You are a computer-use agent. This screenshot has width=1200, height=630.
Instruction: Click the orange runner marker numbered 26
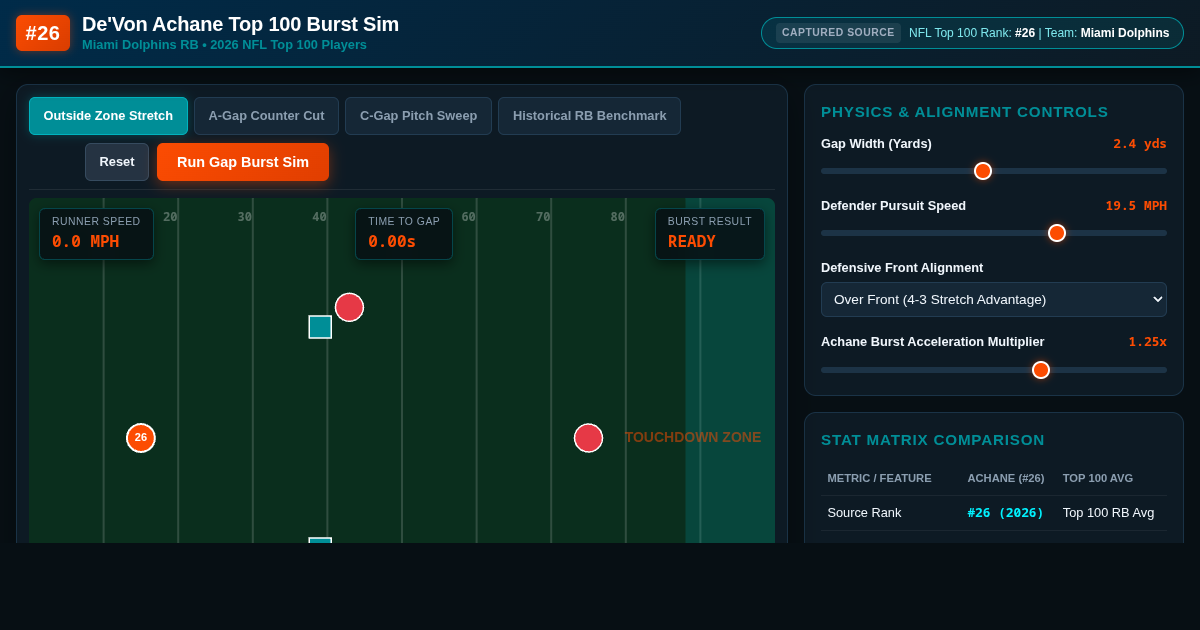(x=141, y=438)
